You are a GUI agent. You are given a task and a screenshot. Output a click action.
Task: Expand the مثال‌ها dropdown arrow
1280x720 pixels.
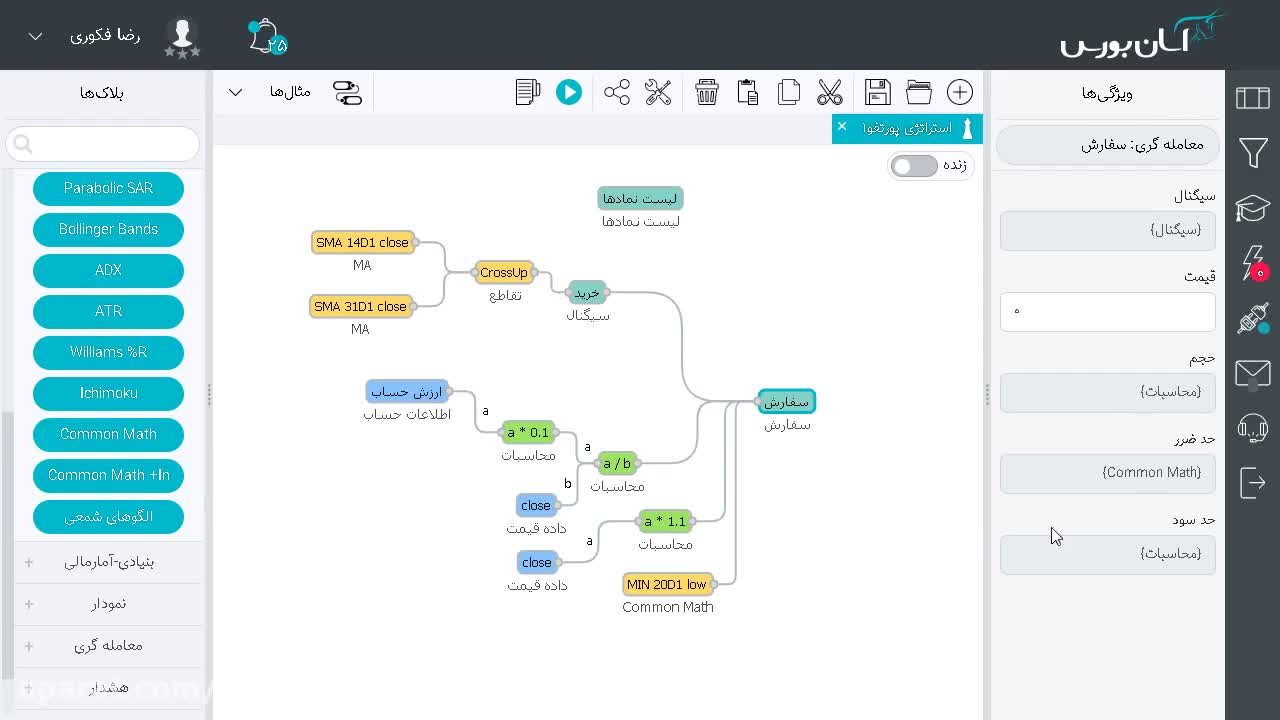(x=235, y=92)
